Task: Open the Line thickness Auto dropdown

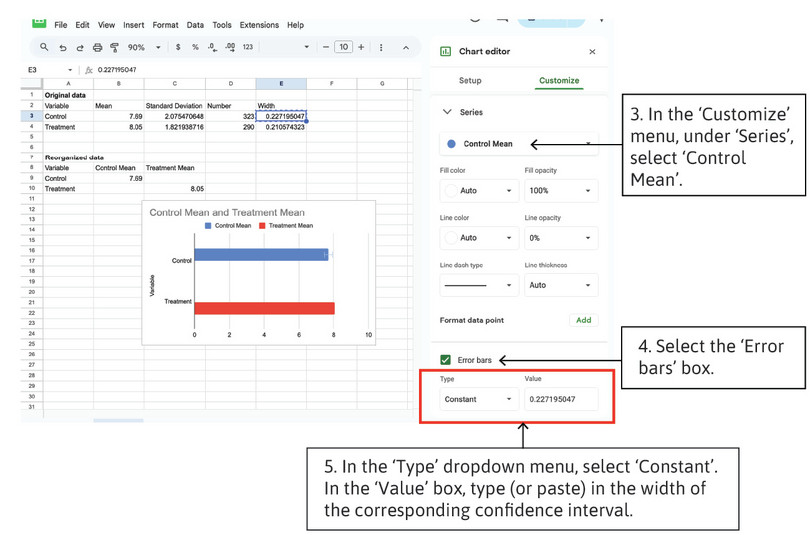Action: click(x=561, y=285)
